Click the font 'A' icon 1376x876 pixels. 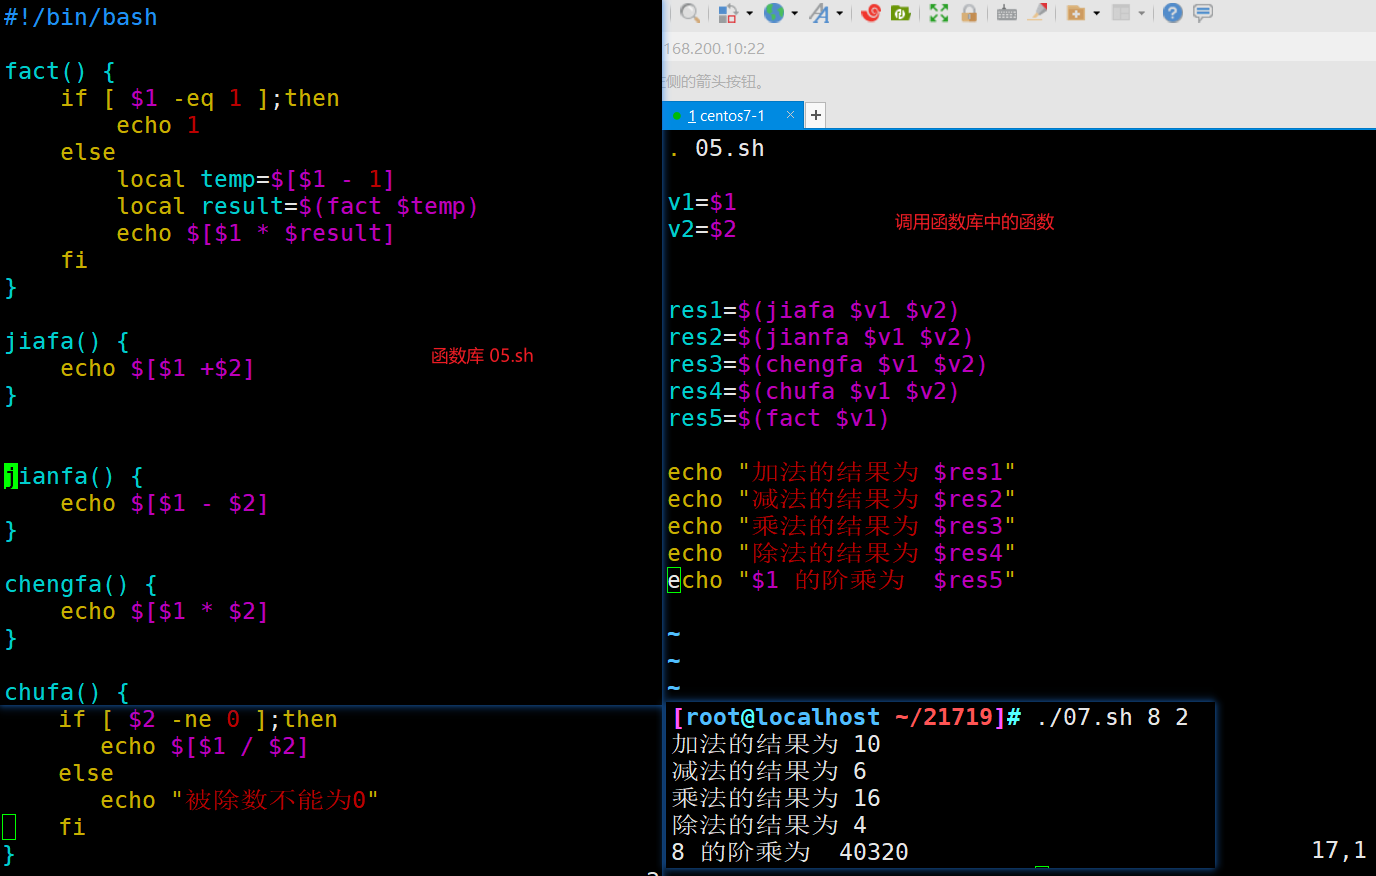pyautogui.click(x=820, y=13)
